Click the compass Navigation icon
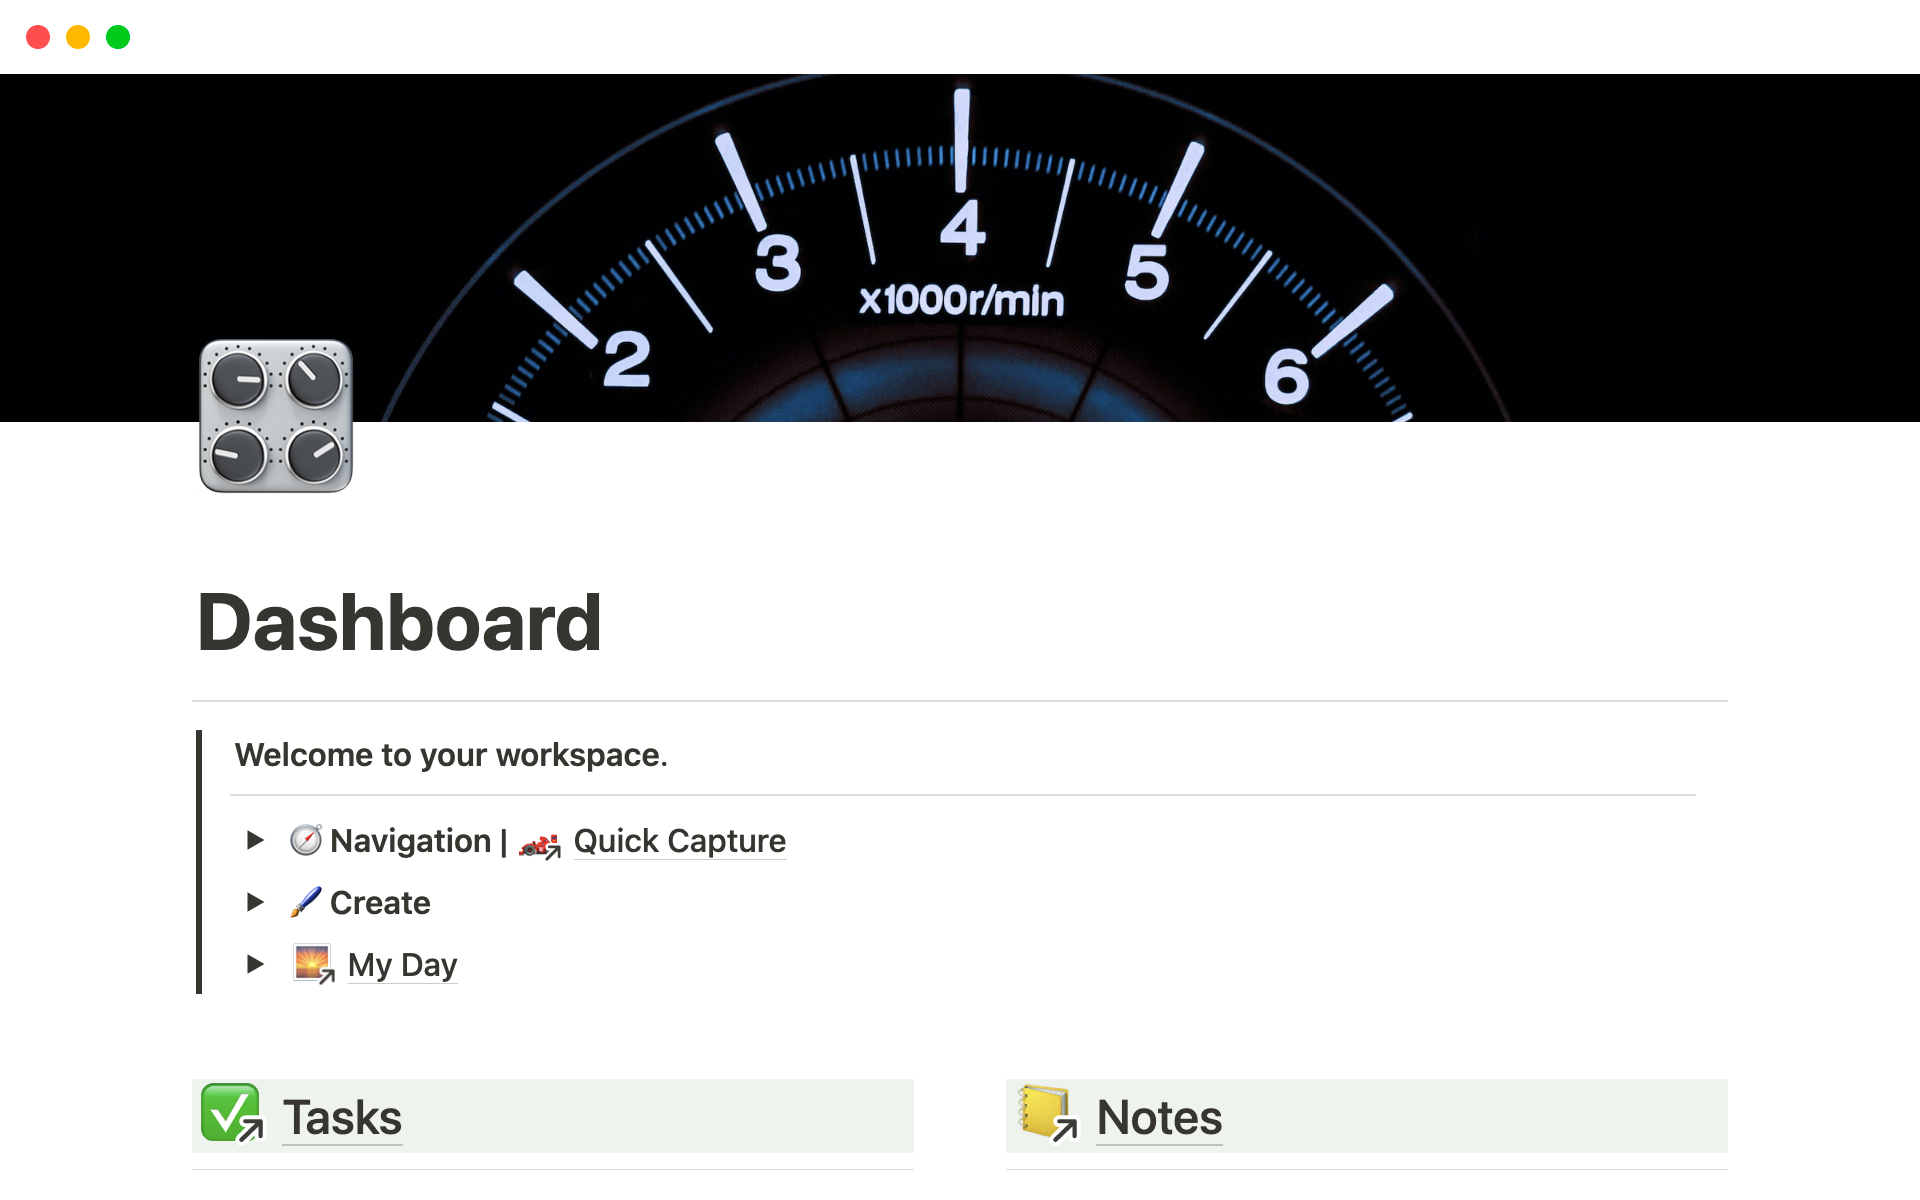The width and height of the screenshot is (1920, 1200). 306,840
